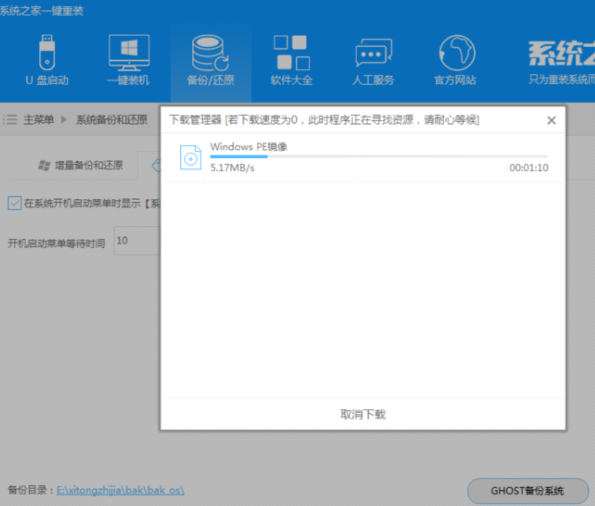The width and height of the screenshot is (595, 506).
Task: Click the Windows PE download progress bar
Action: click(x=379, y=156)
